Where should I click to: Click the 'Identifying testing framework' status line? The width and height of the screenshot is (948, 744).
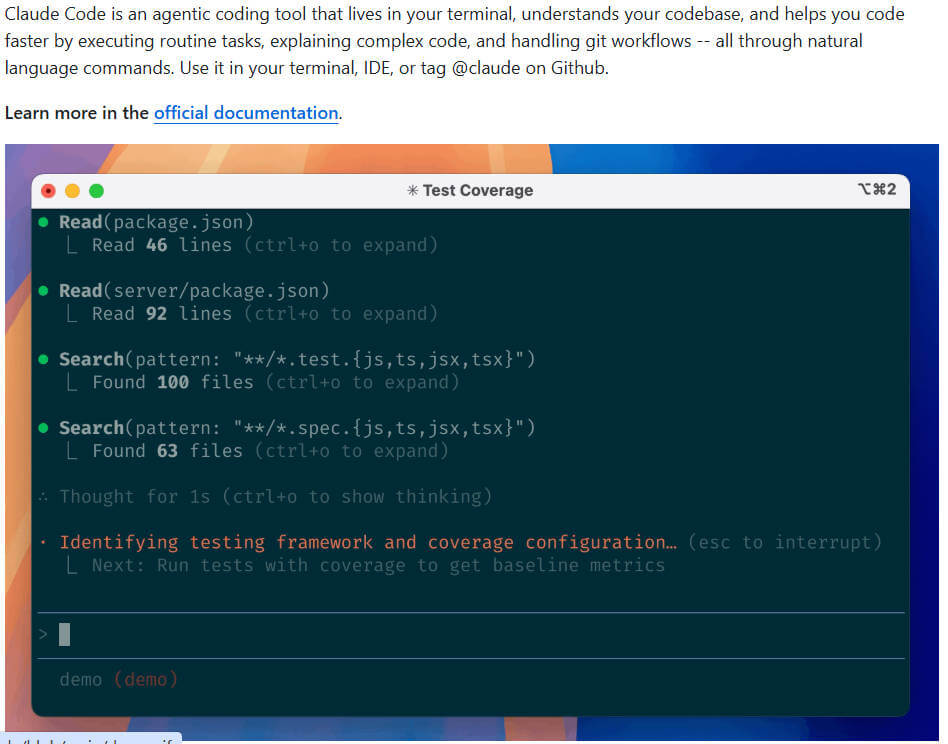368,542
